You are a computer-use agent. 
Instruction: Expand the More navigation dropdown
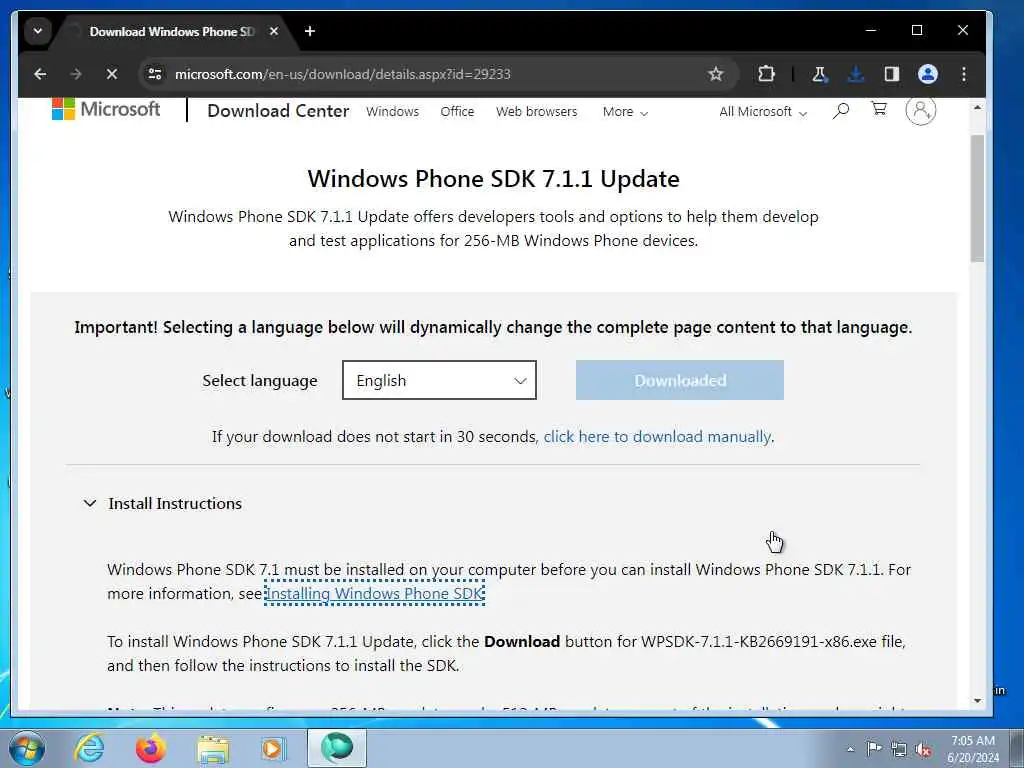click(625, 112)
